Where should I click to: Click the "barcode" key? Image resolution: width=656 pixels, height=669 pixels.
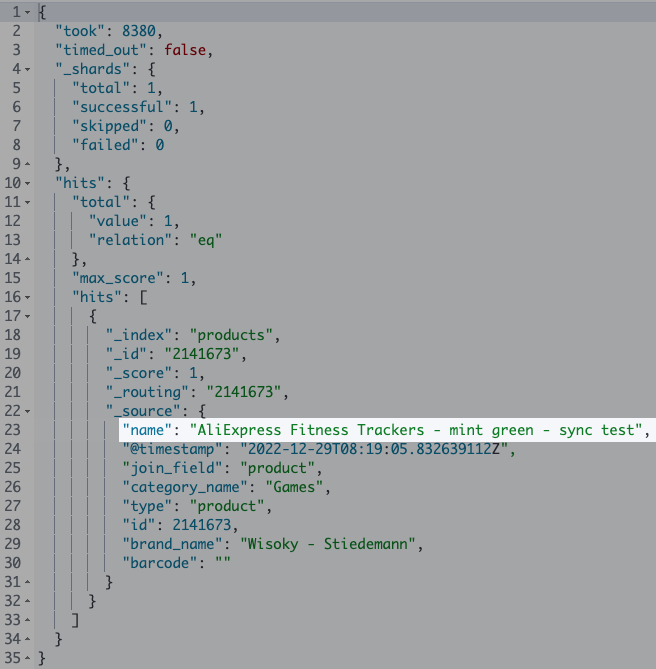[159, 563]
